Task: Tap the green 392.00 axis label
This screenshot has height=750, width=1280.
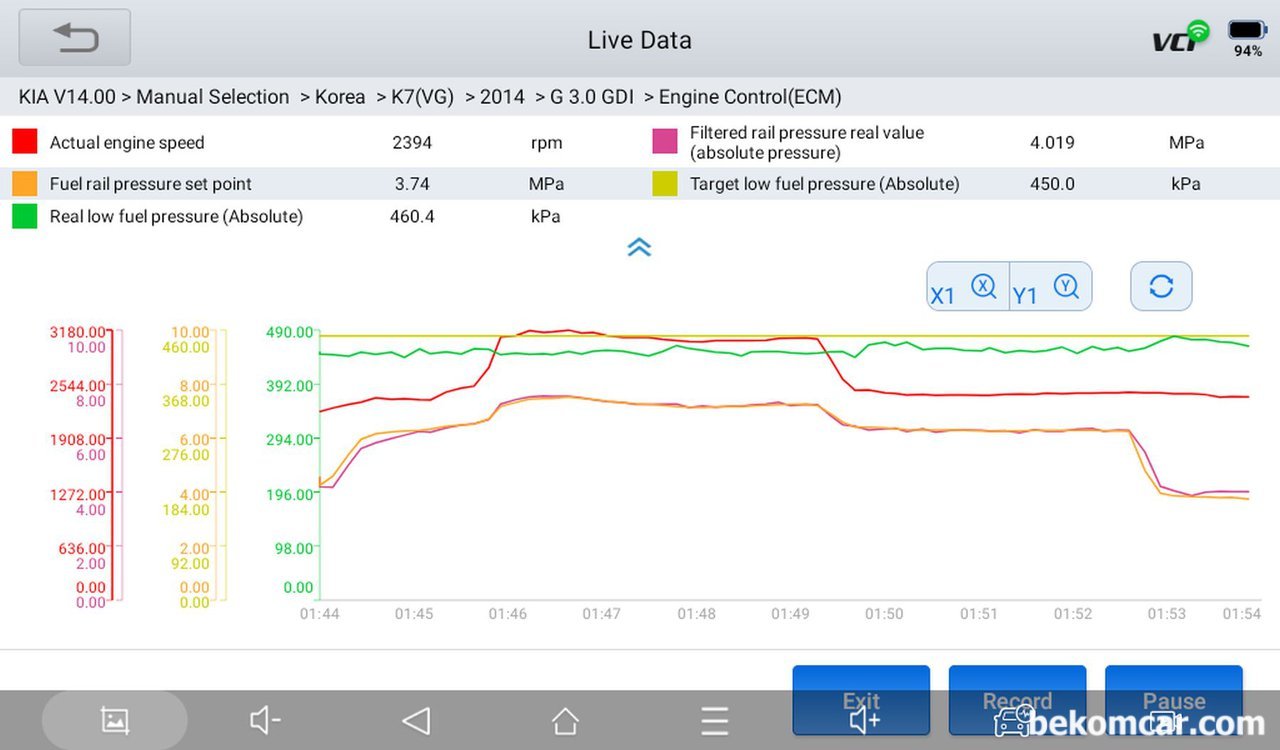Action: pyautogui.click(x=289, y=386)
